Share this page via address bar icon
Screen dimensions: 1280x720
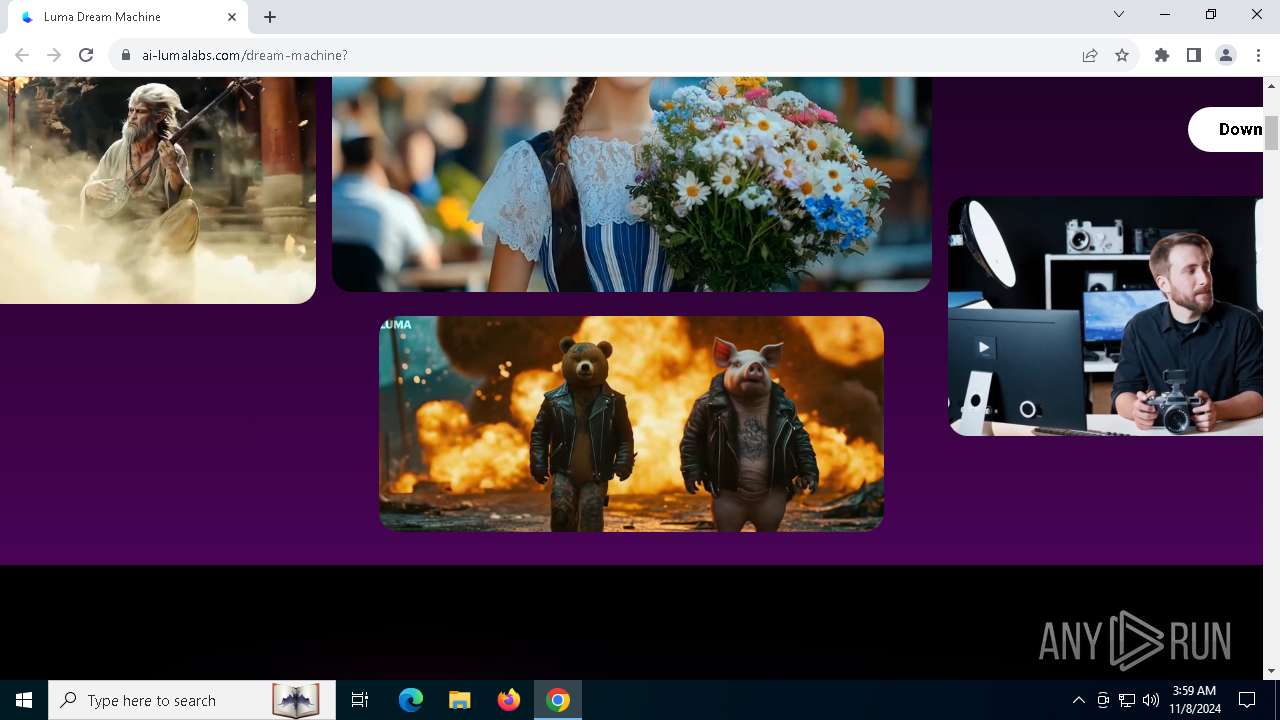tap(1090, 55)
